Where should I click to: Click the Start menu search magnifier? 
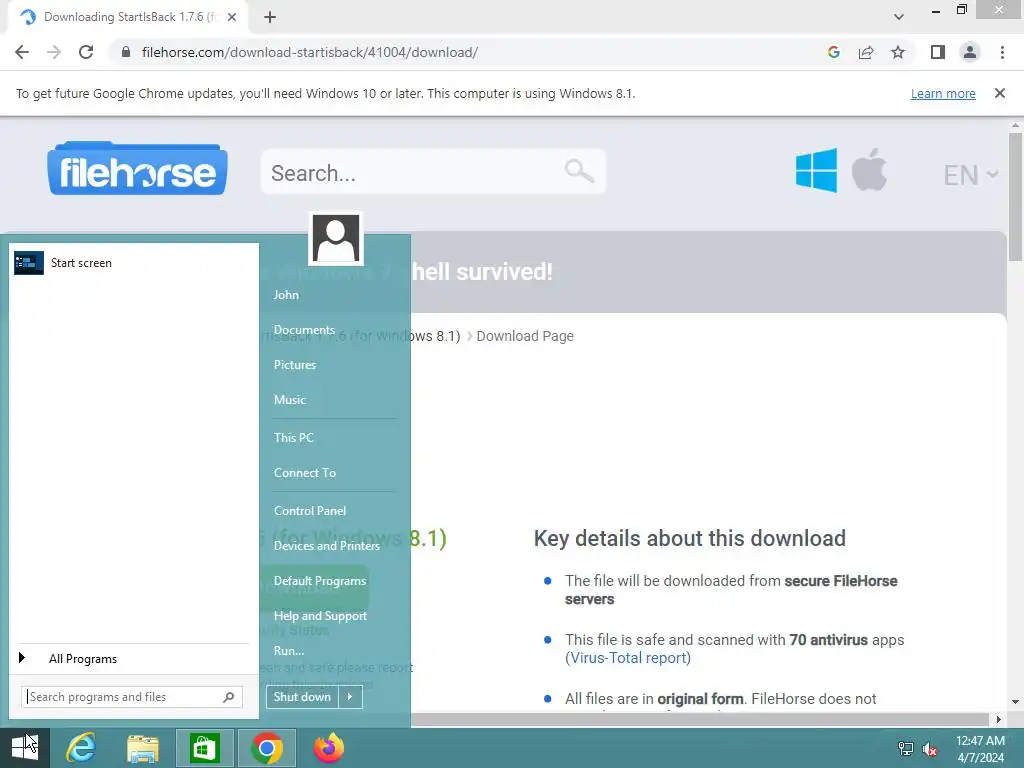(229, 697)
